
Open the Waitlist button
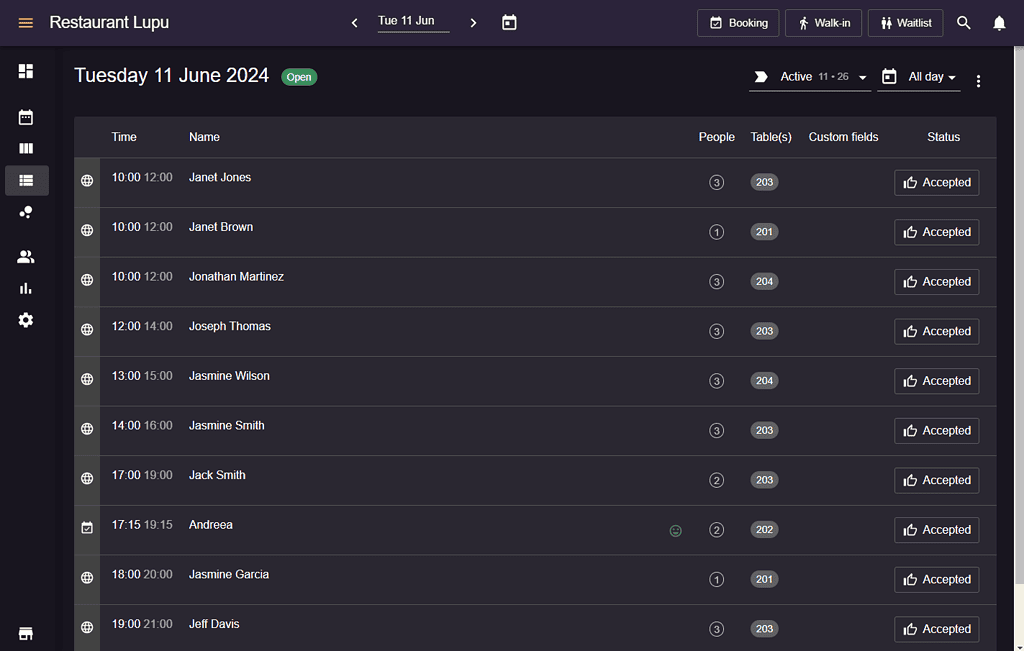pyautogui.click(x=906, y=23)
